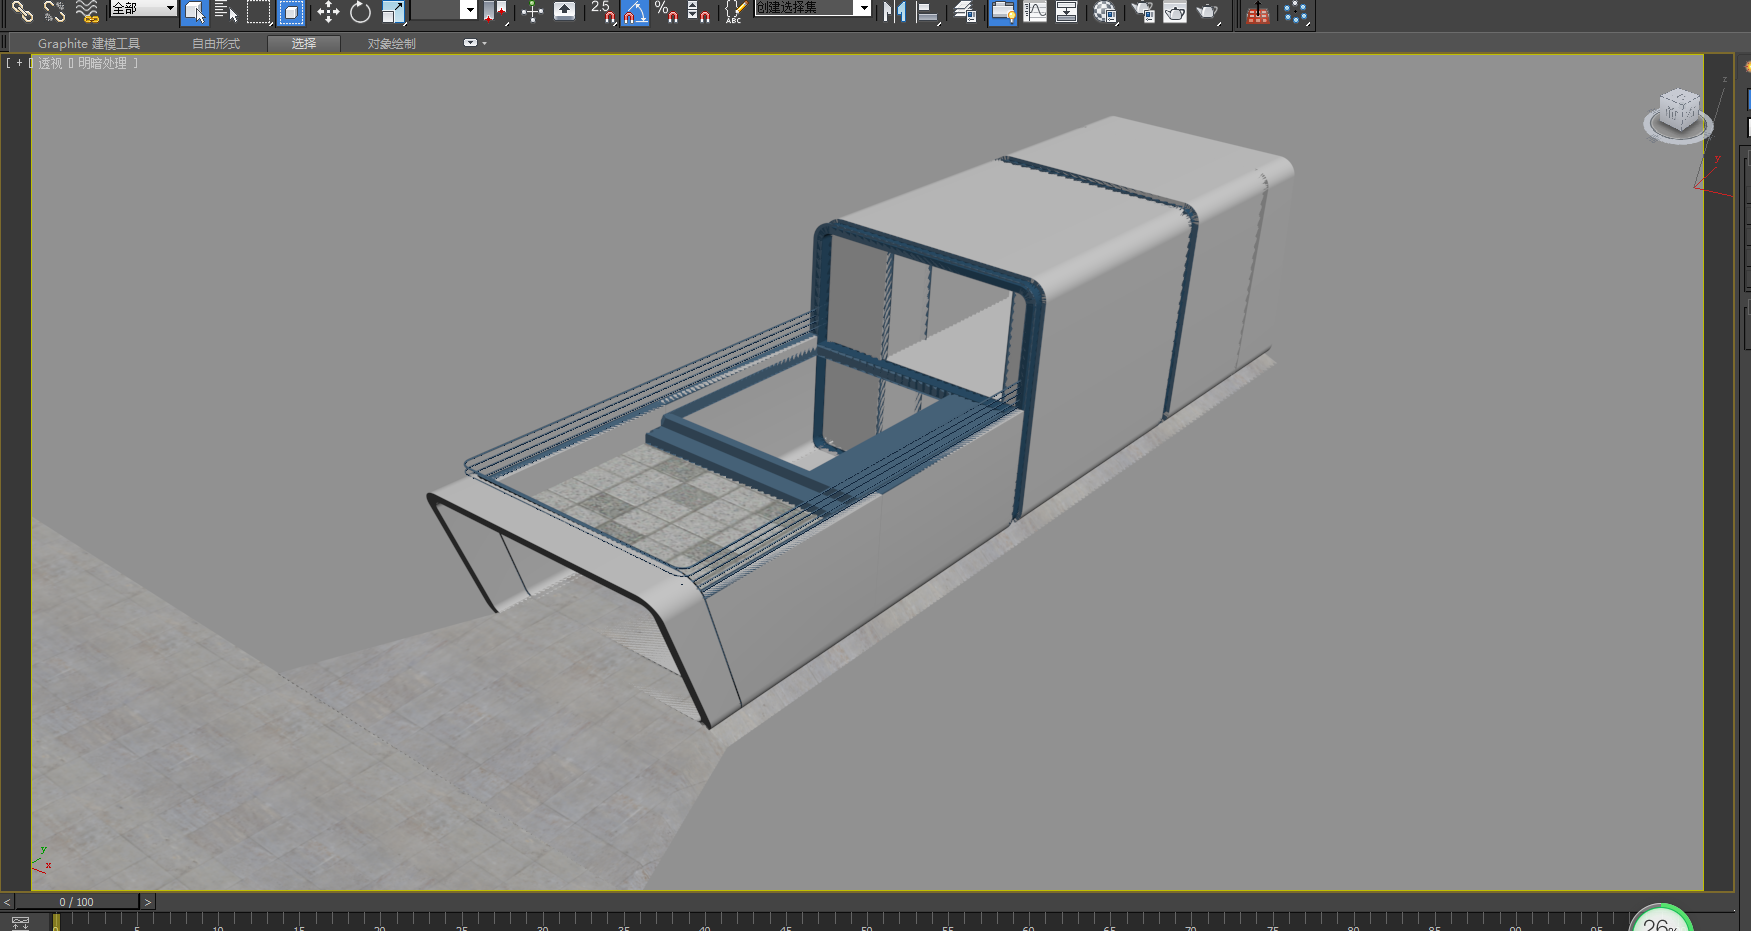The width and height of the screenshot is (1751, 931).
Task: Click the Mirror tool icon
Action: pos(894,12)
